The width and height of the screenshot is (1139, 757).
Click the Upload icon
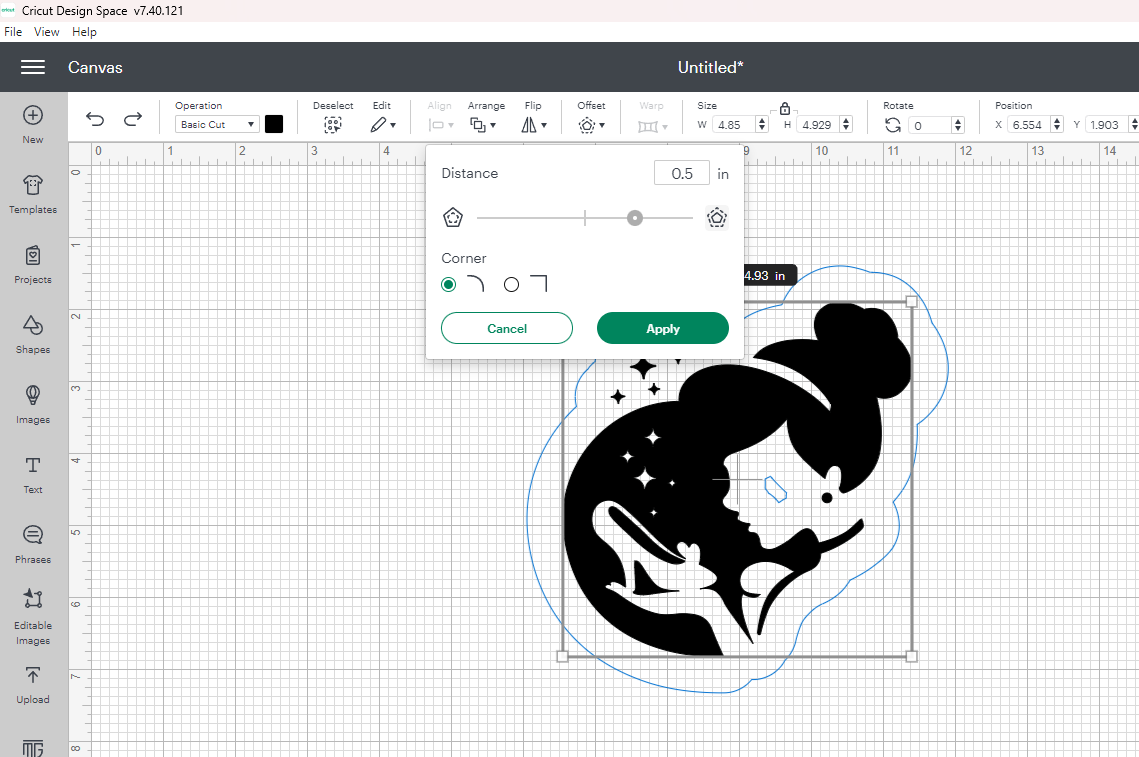(x=33, y=676)
